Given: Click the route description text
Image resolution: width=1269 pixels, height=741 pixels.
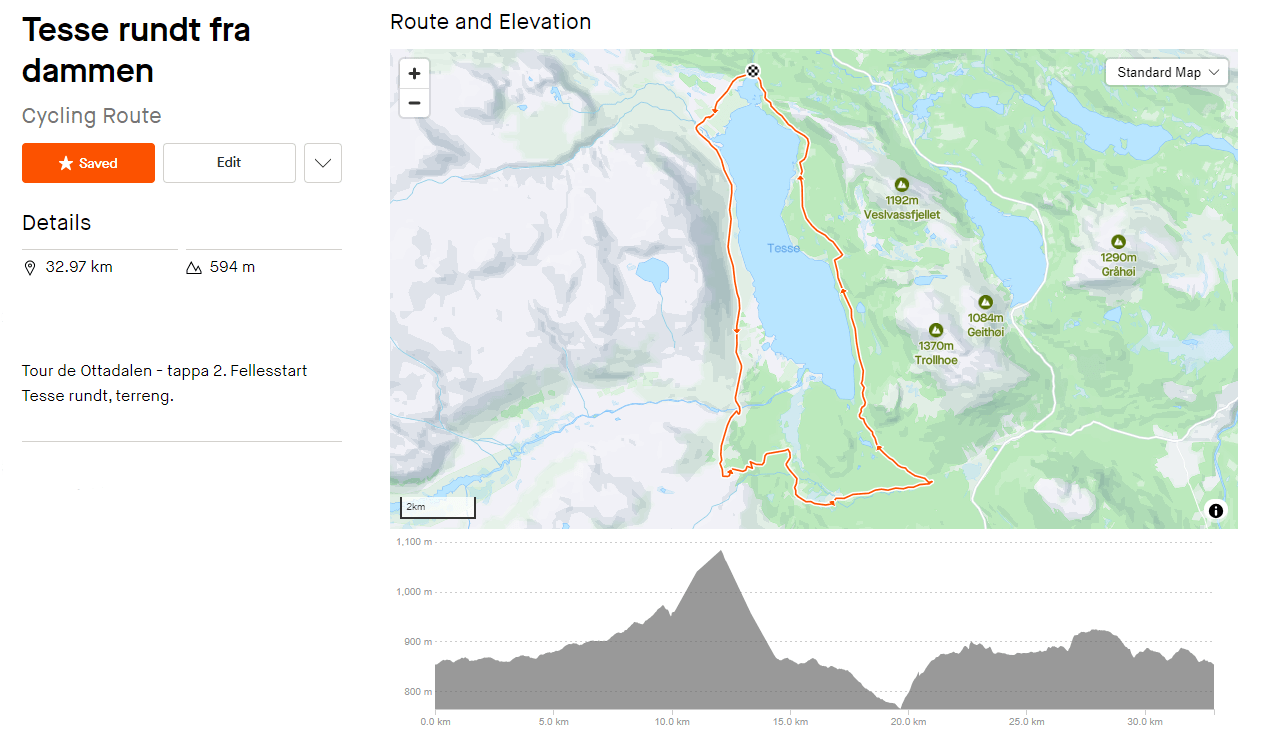Looking at the screenshot, I should pos(164,383).
